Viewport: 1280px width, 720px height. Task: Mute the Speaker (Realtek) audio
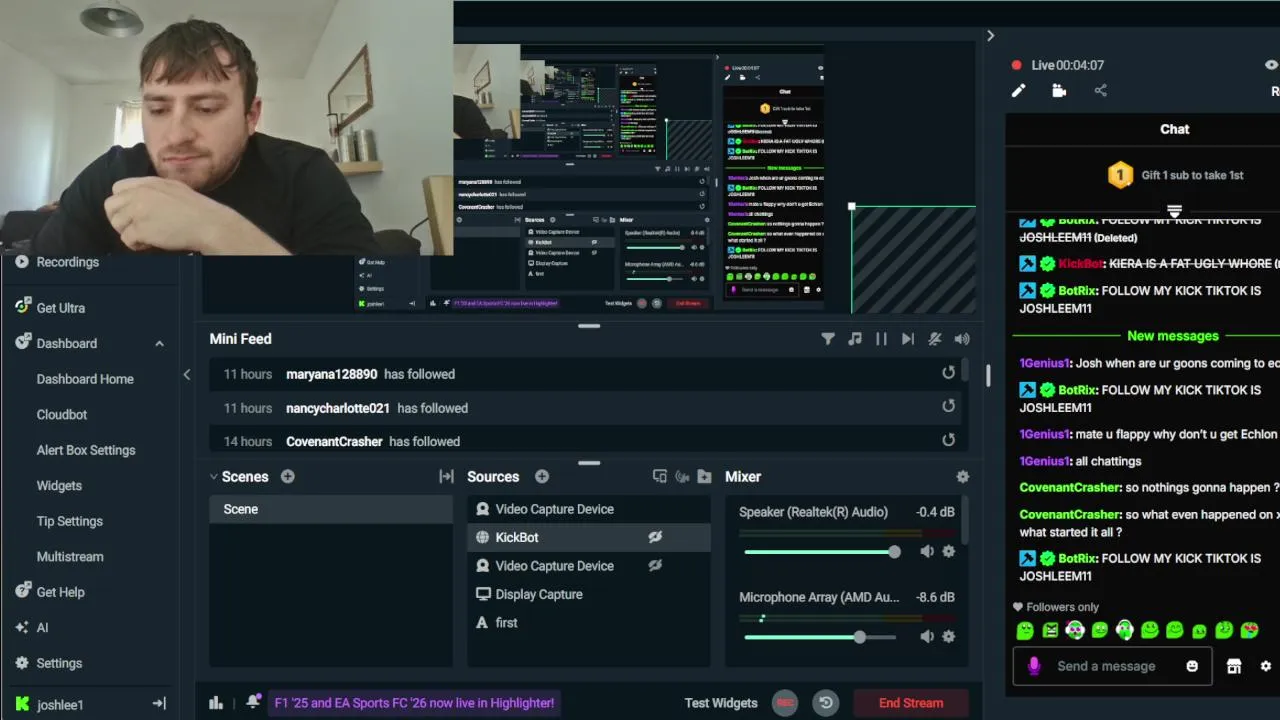pyautogui.click(x=927, y=552)
